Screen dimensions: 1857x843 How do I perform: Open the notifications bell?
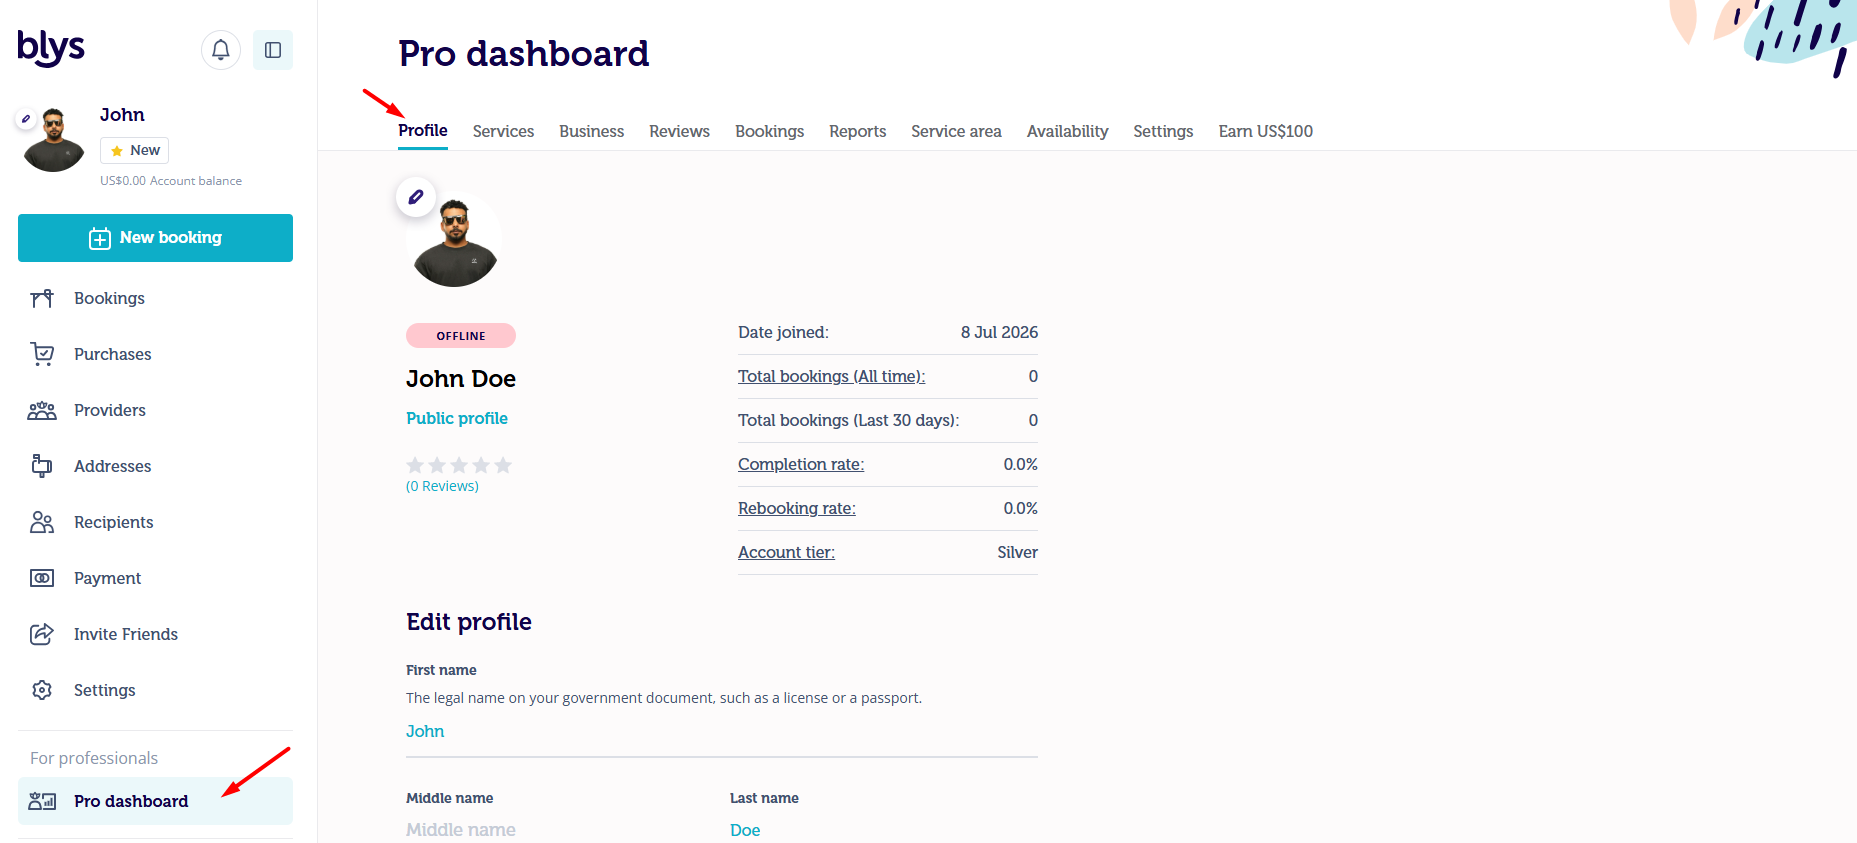(221, 50)
